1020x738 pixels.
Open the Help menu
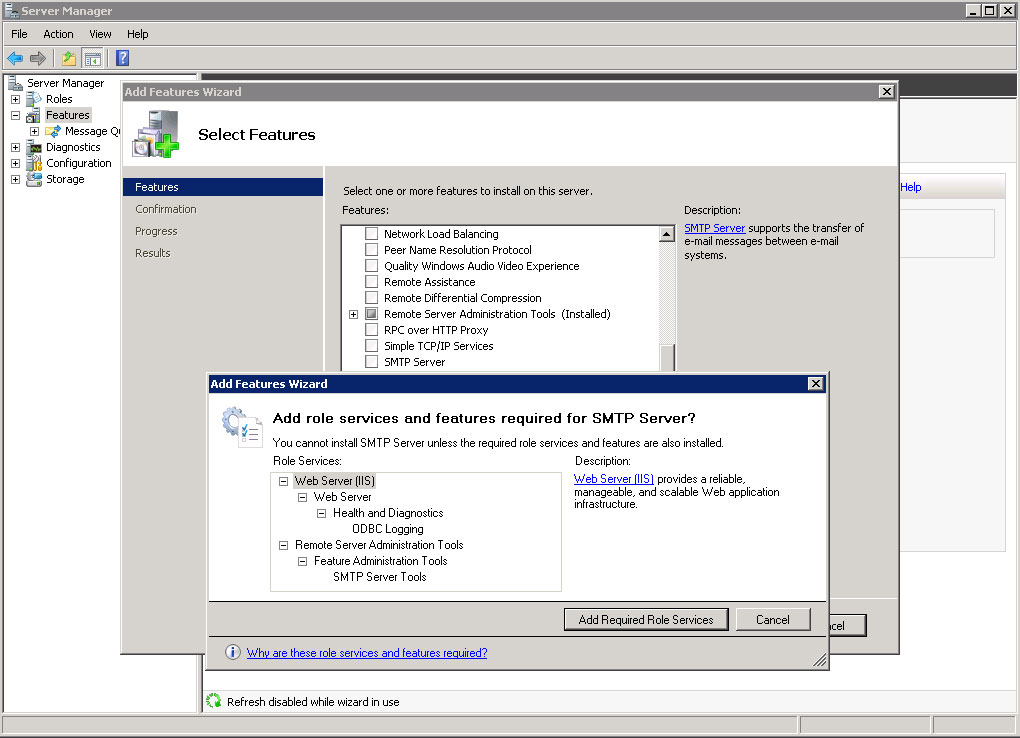click(137, 34)
